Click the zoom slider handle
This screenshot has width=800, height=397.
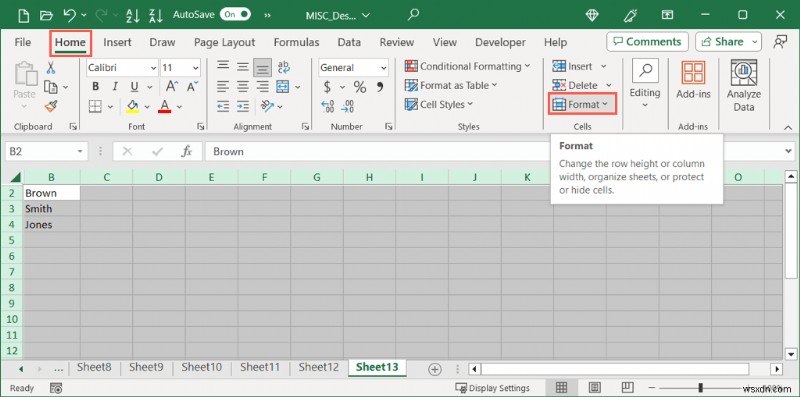[701, 387]
